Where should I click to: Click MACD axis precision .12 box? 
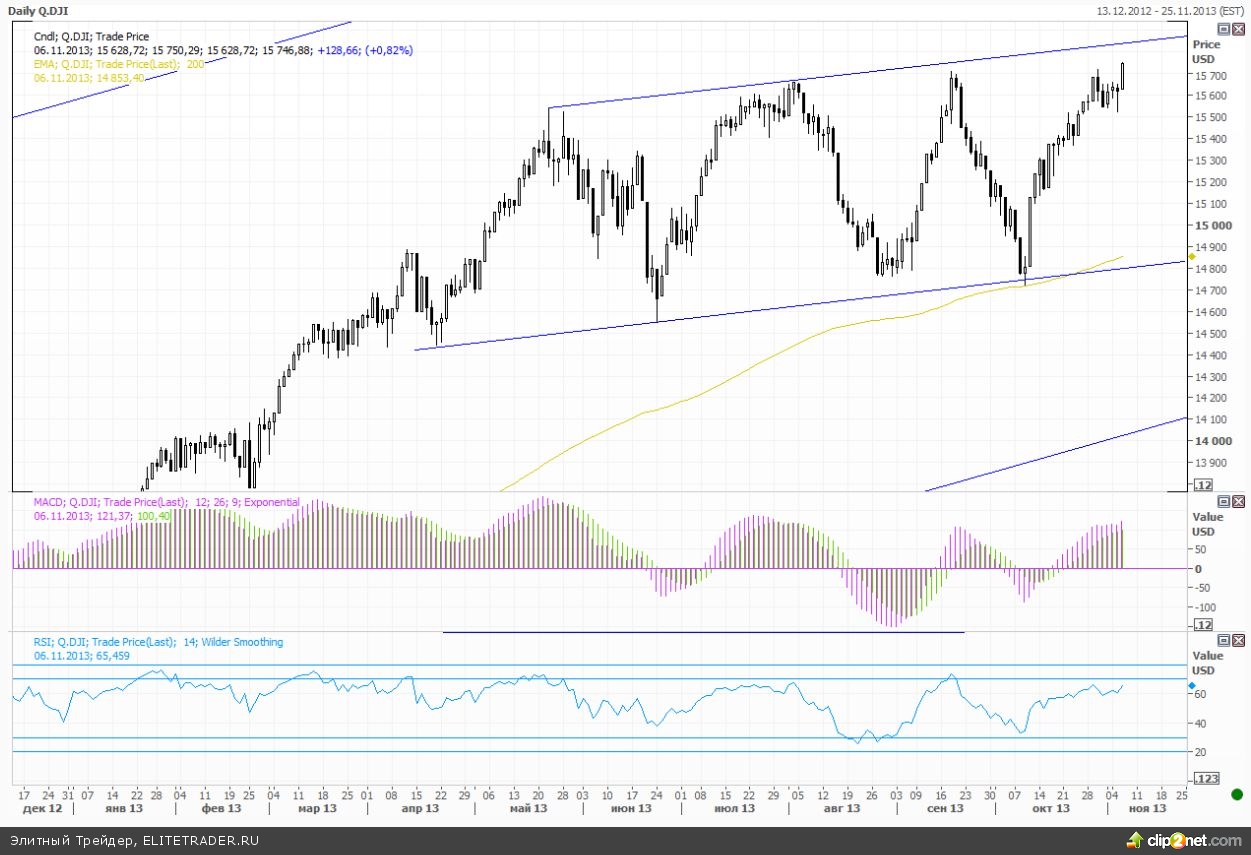coord(1205,625)
